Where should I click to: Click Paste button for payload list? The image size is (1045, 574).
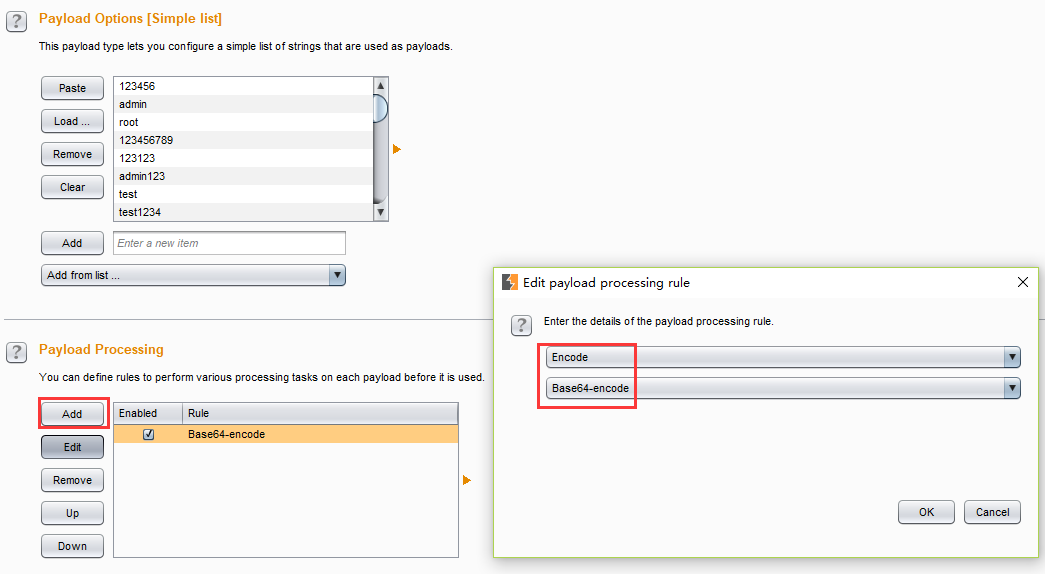[x=73, y=88]
